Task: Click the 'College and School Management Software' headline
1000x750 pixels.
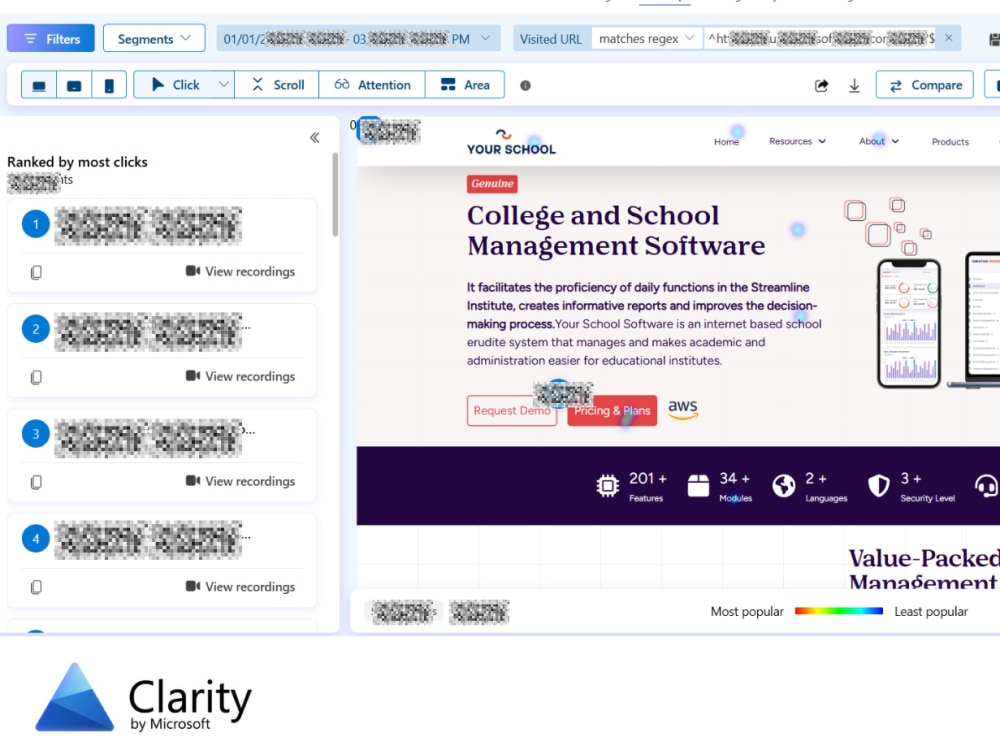Action: point(615,230)
